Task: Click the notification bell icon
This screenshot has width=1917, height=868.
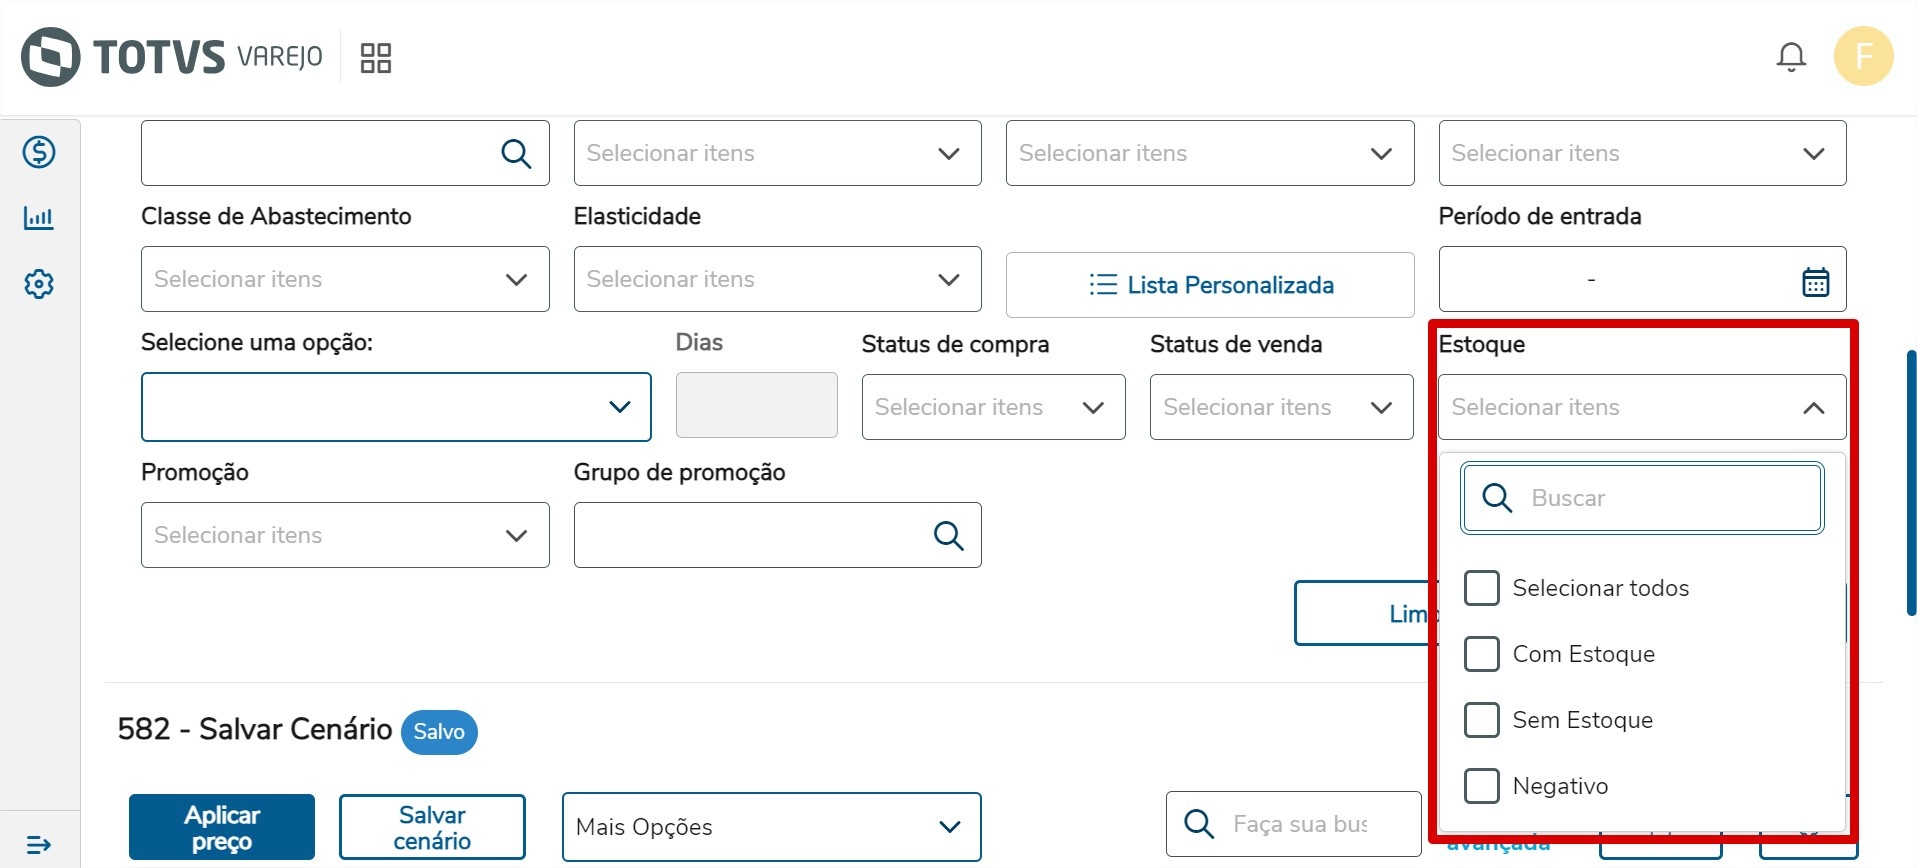Action: pos(1790,57)
